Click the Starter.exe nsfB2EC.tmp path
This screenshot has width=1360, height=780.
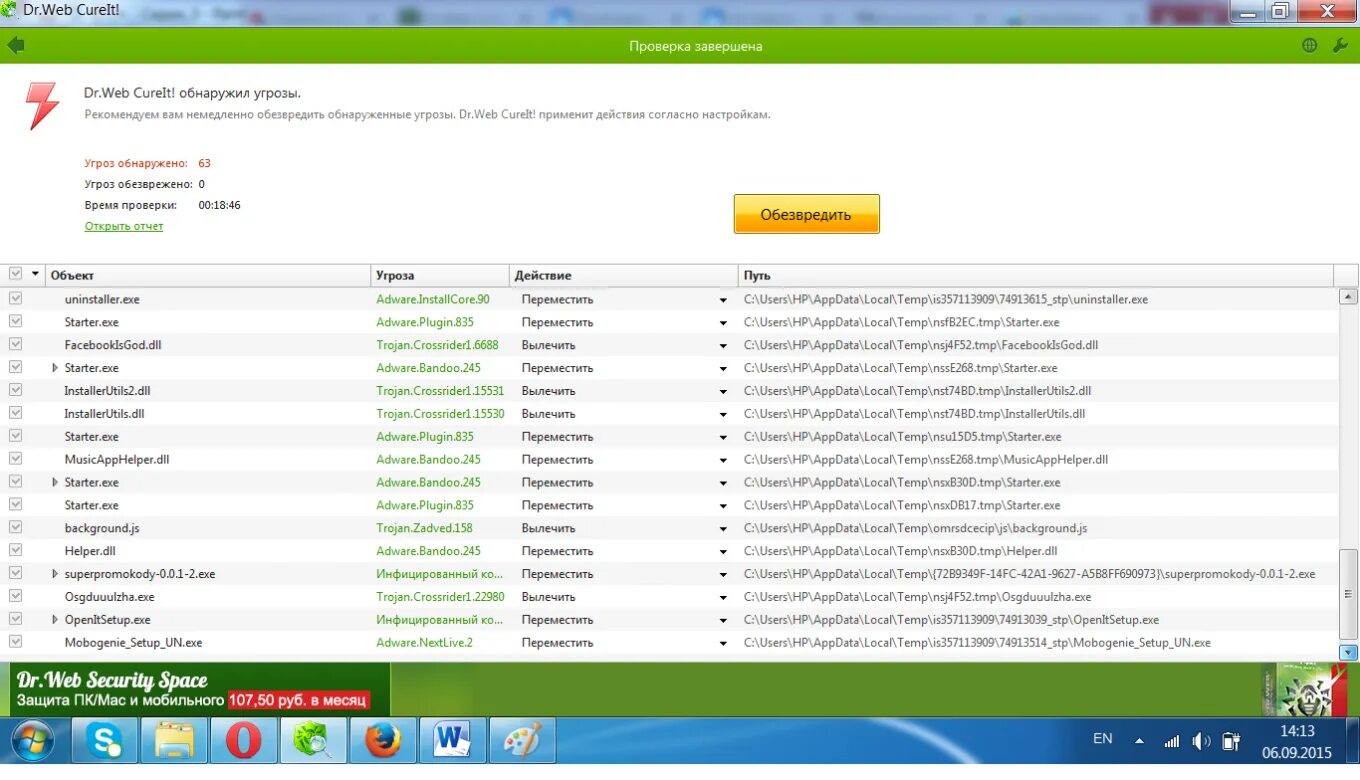tap(901, 322)
